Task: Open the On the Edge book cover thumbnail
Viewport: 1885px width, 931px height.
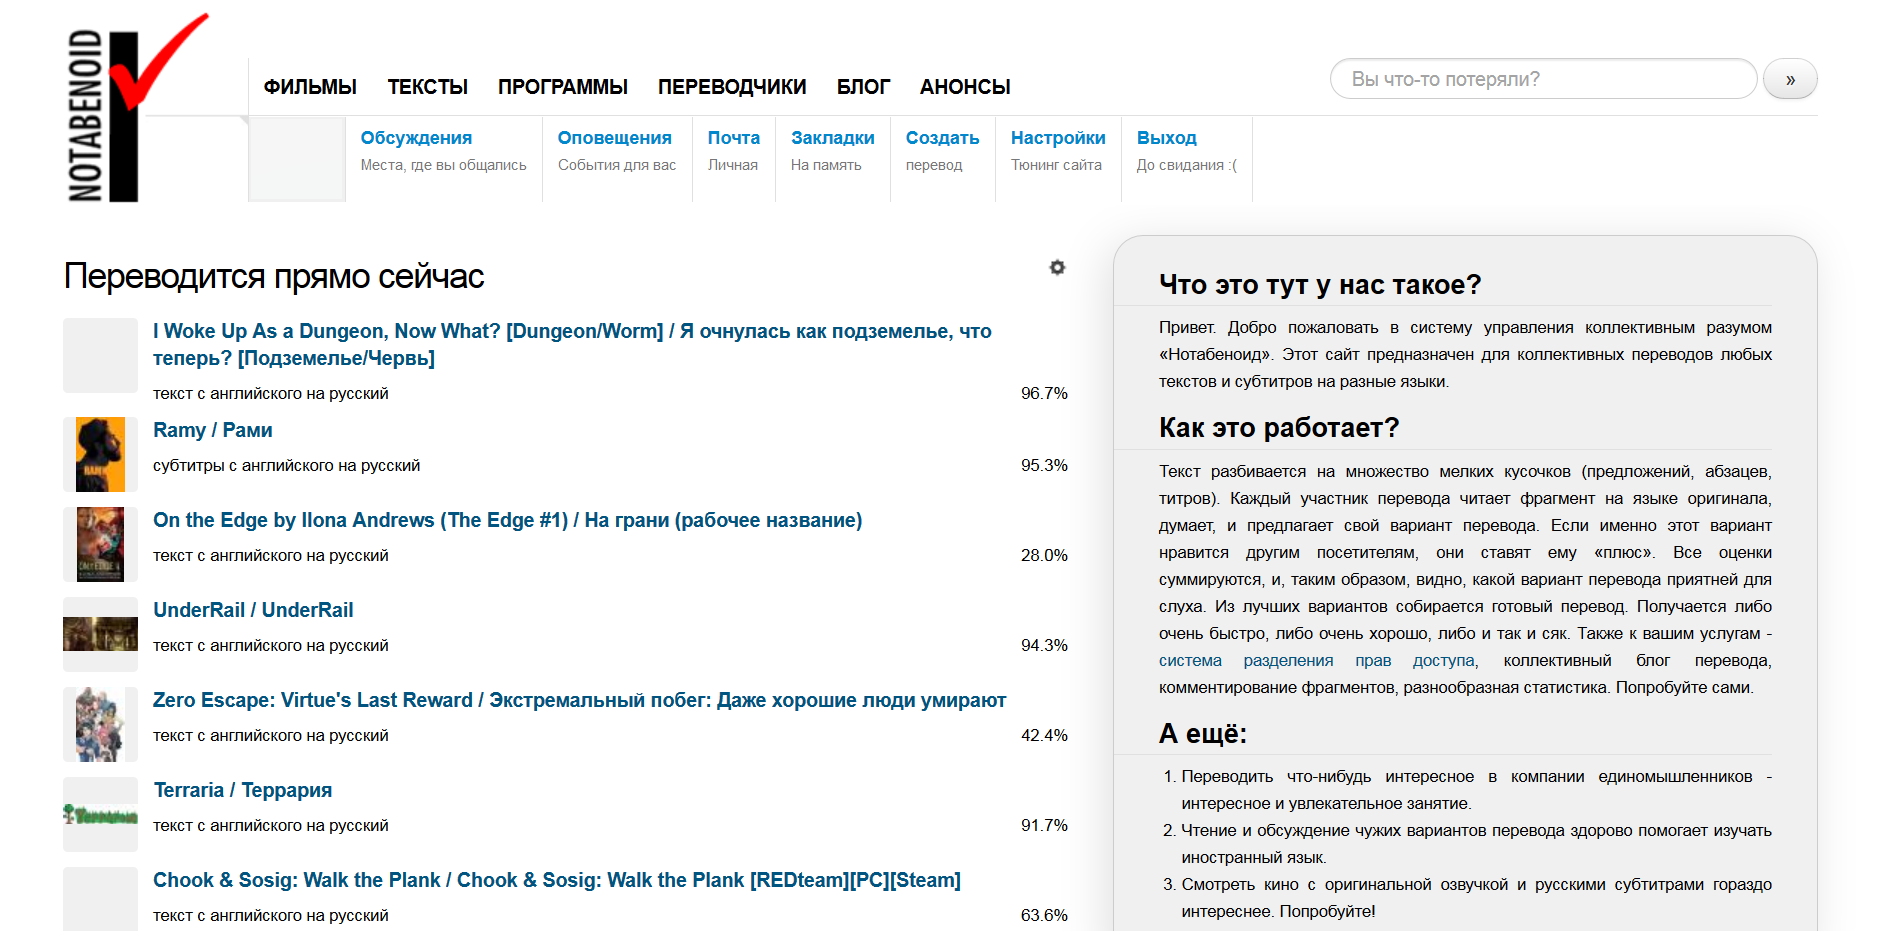Action: [x=100, y=545]
